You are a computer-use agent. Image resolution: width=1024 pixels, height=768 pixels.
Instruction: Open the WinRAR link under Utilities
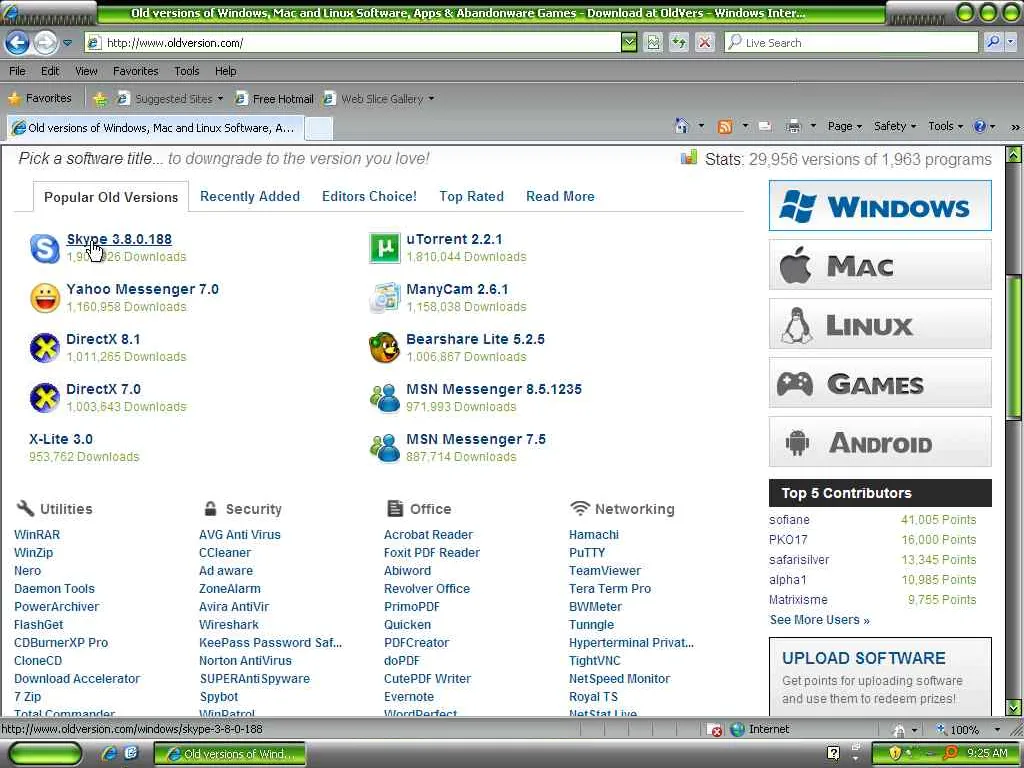point(37,534)
